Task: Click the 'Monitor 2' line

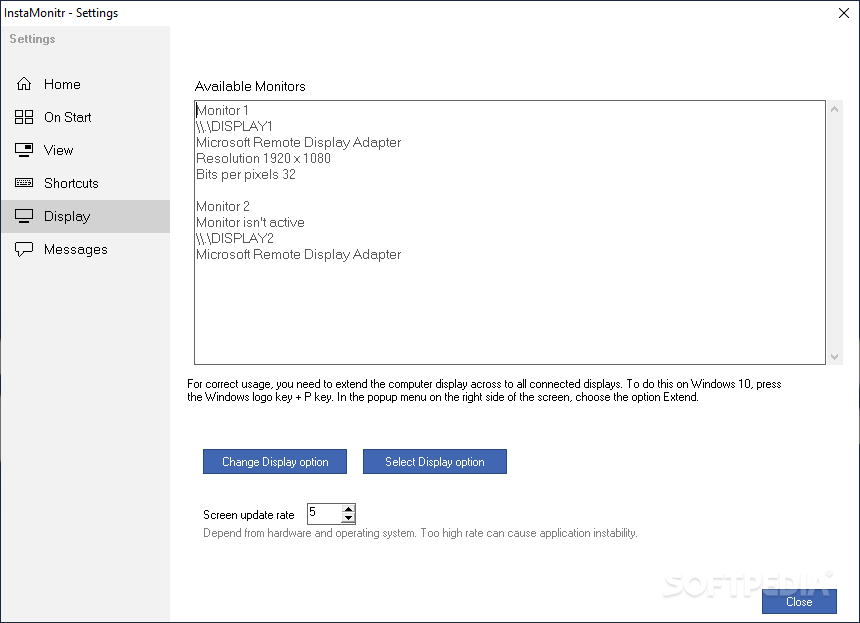Action: (223, 206)
